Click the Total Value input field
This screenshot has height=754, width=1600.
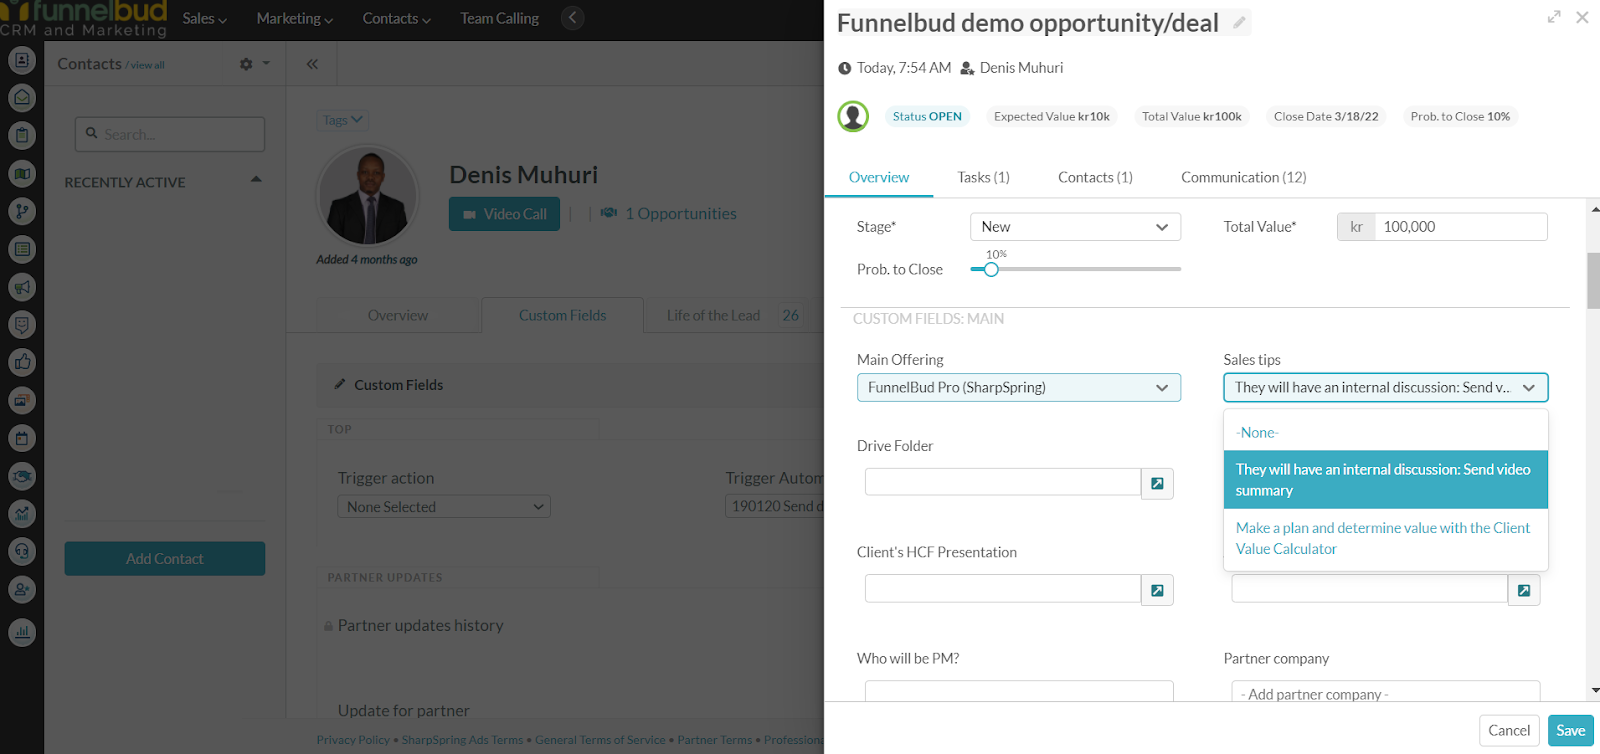(1461, 227)
